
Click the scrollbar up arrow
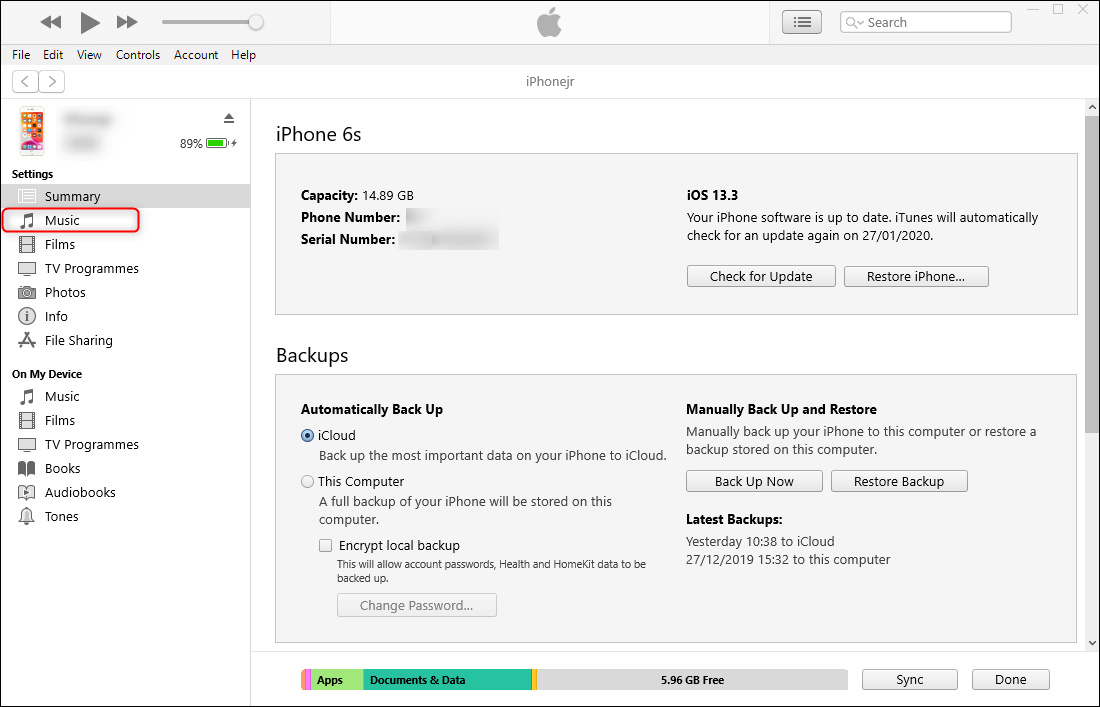1092,107
